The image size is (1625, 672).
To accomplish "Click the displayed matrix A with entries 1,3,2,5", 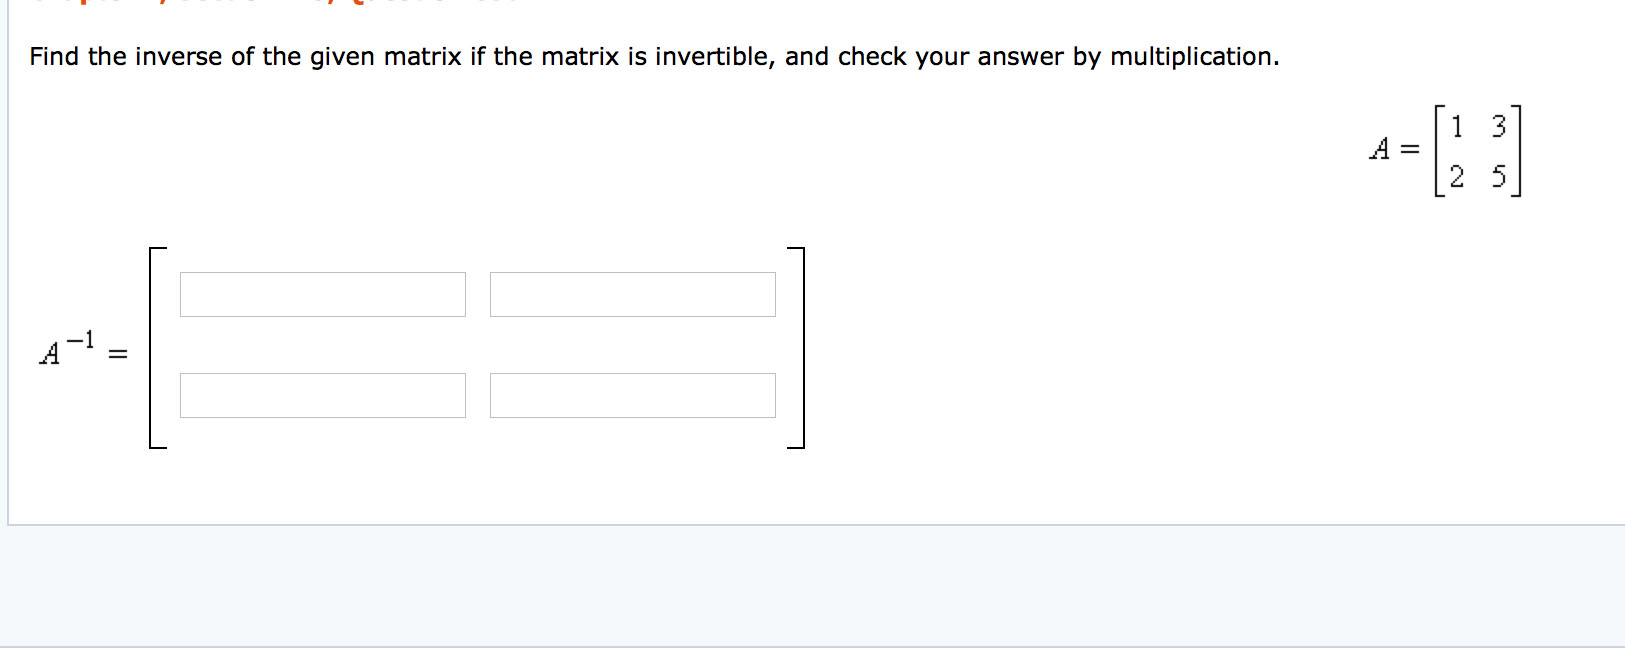I will [1477, 150].
